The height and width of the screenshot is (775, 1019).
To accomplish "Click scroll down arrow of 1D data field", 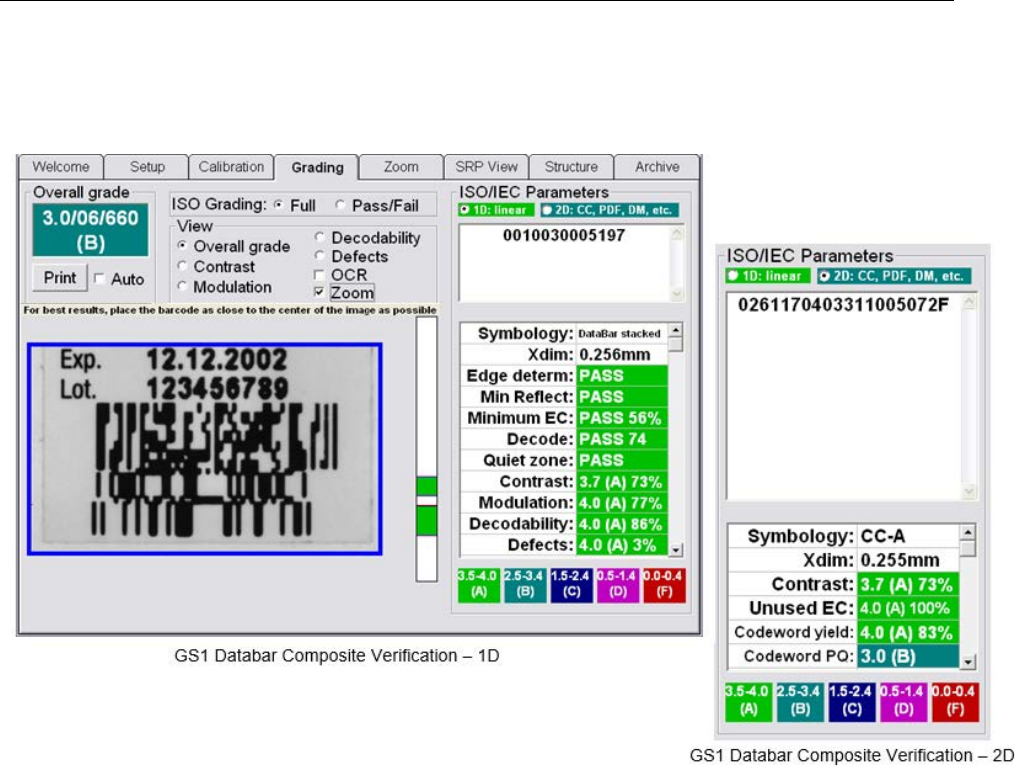I will tap(677, 294).
